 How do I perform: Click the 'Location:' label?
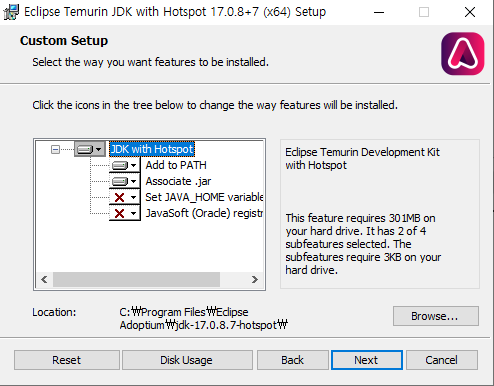click(x=54, y=312)
